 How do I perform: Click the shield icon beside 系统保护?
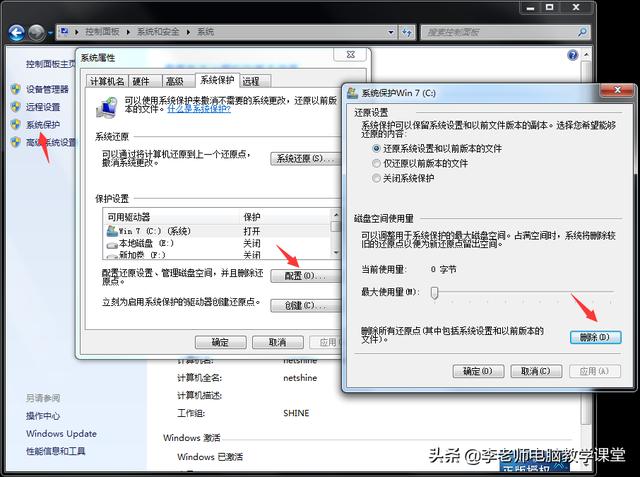(16, 124)
